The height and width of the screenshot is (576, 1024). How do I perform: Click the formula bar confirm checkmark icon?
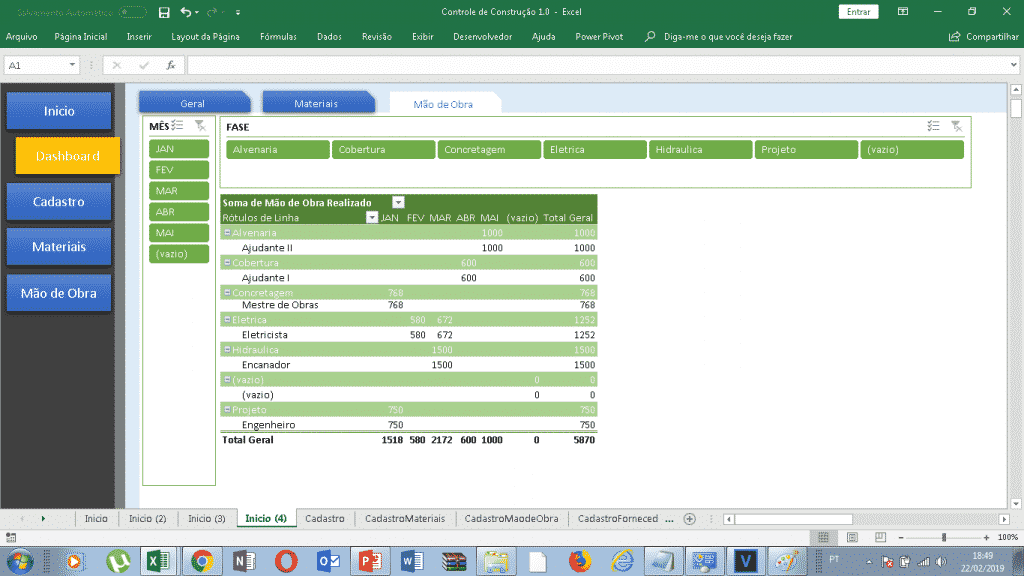pyautogui.click(x=144, y=65)
